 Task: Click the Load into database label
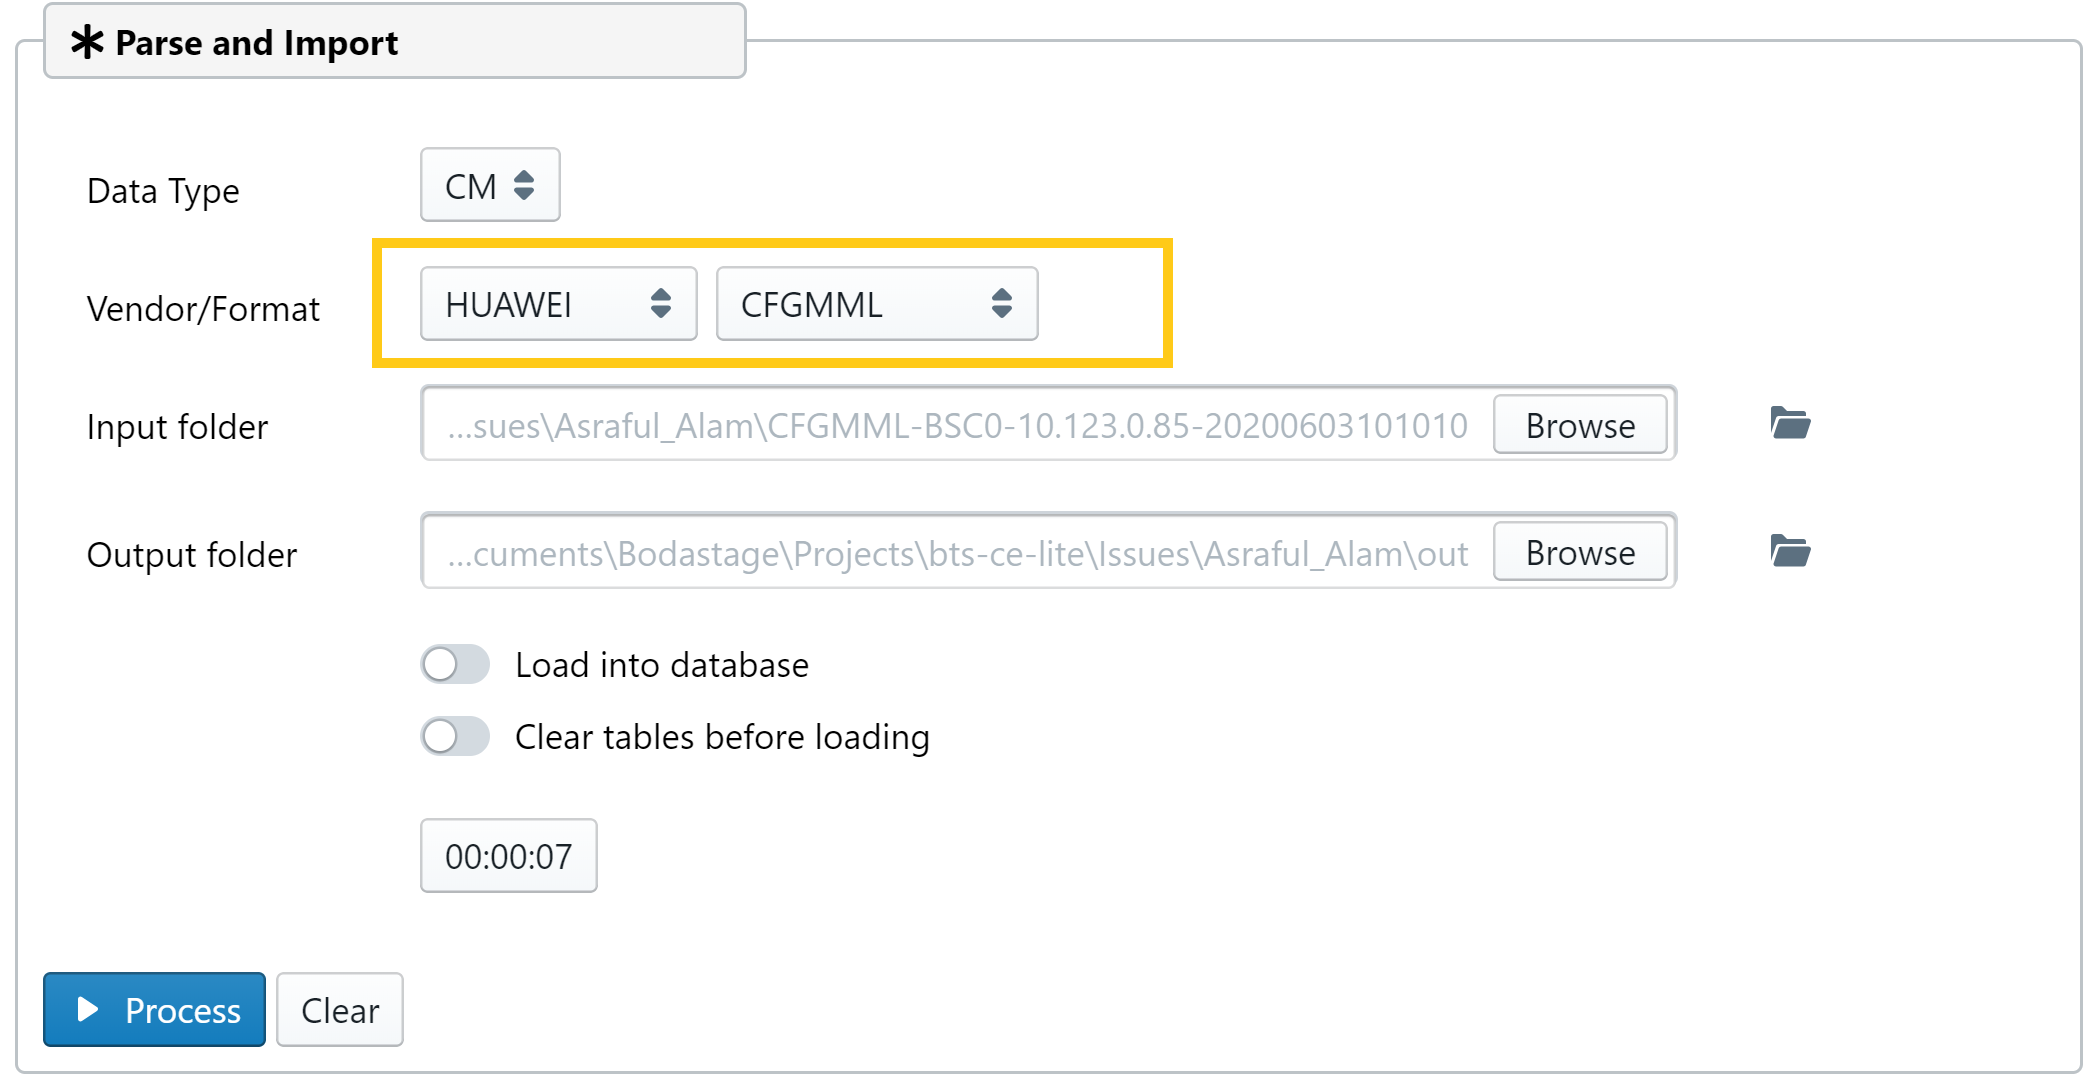662,665
